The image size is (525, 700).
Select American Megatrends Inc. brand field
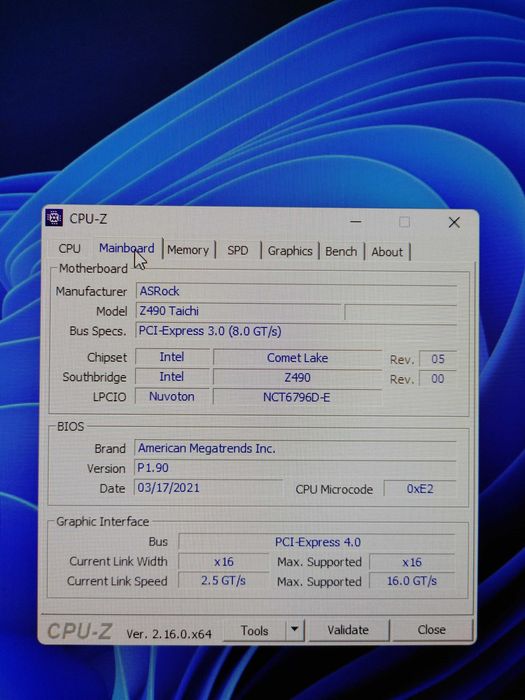[x=295, y=448]
